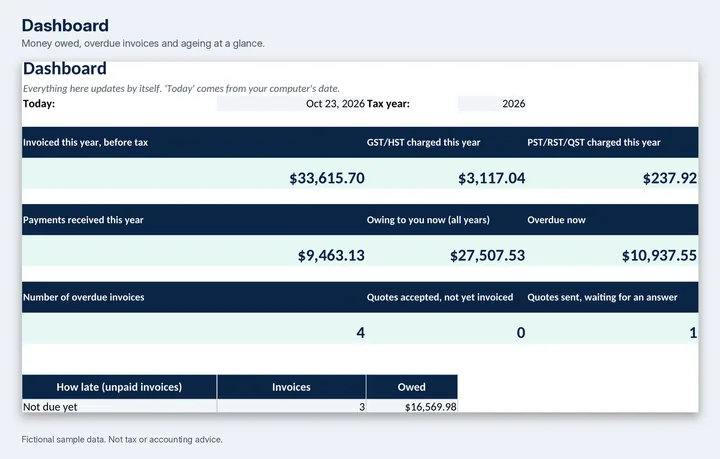Click the quotes sent count 1
Screen dimensions: 720x459
(693, 333)
